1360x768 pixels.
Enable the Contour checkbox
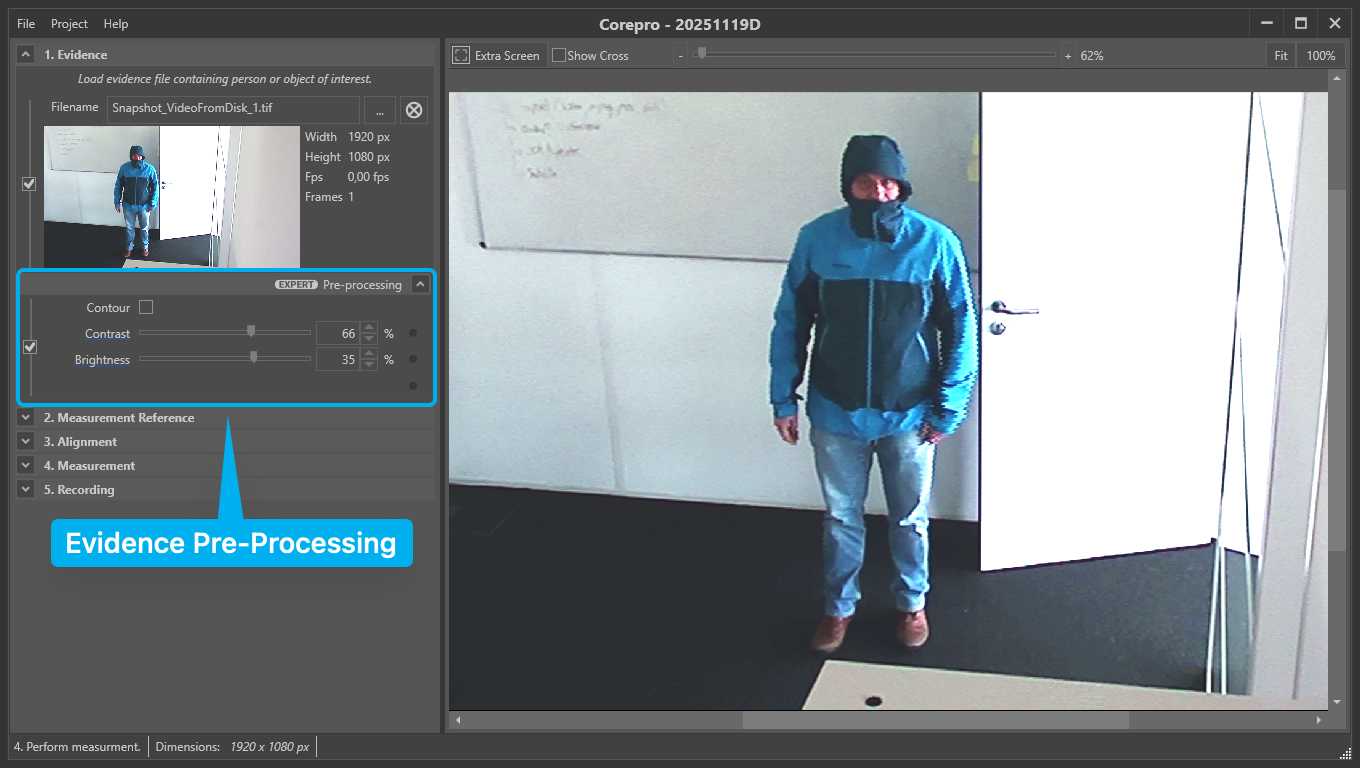click(146, 307)
